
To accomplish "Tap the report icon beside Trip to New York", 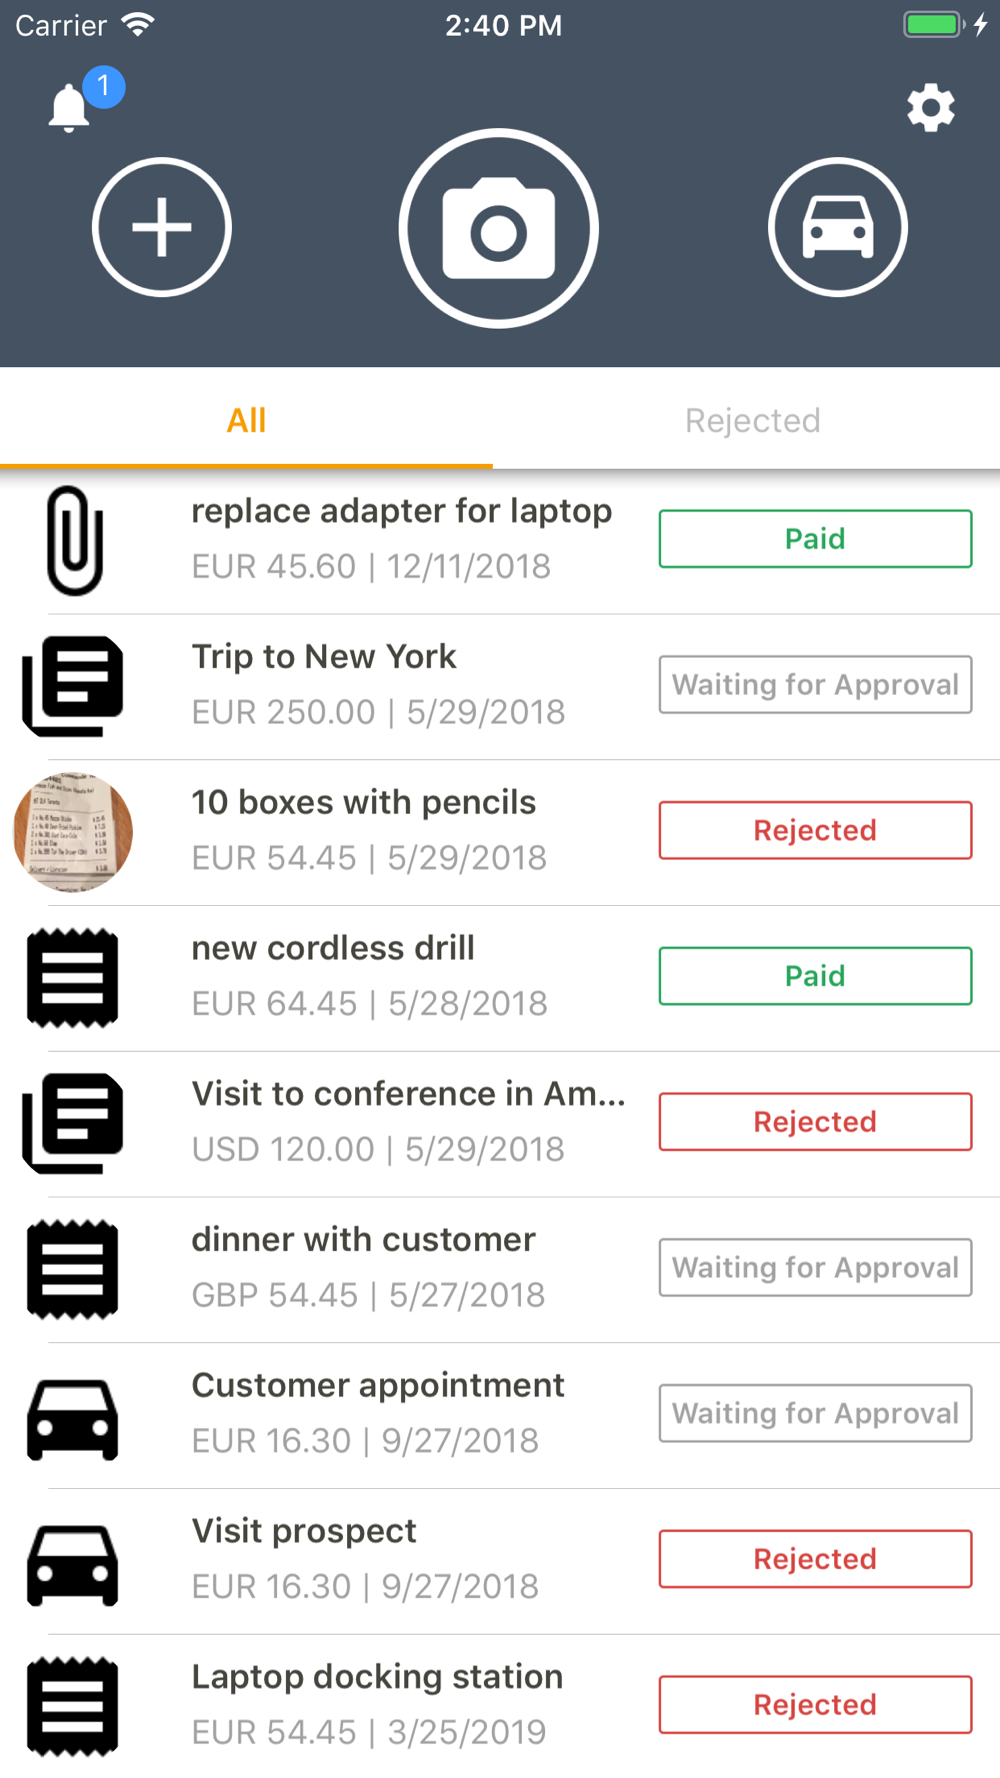I will 73,686.
